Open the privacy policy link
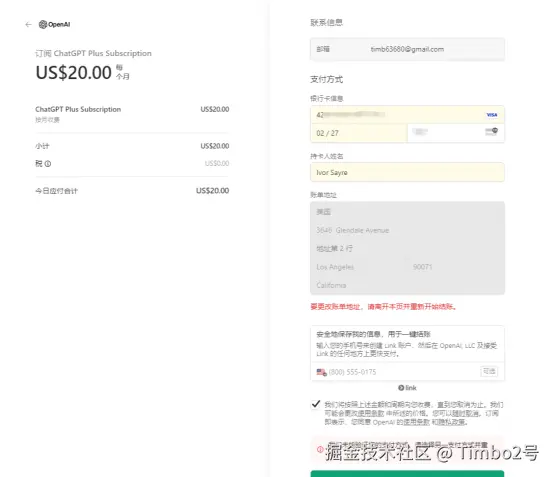Image resolution: width=554 pixels, height=477 pixels. 452,422
